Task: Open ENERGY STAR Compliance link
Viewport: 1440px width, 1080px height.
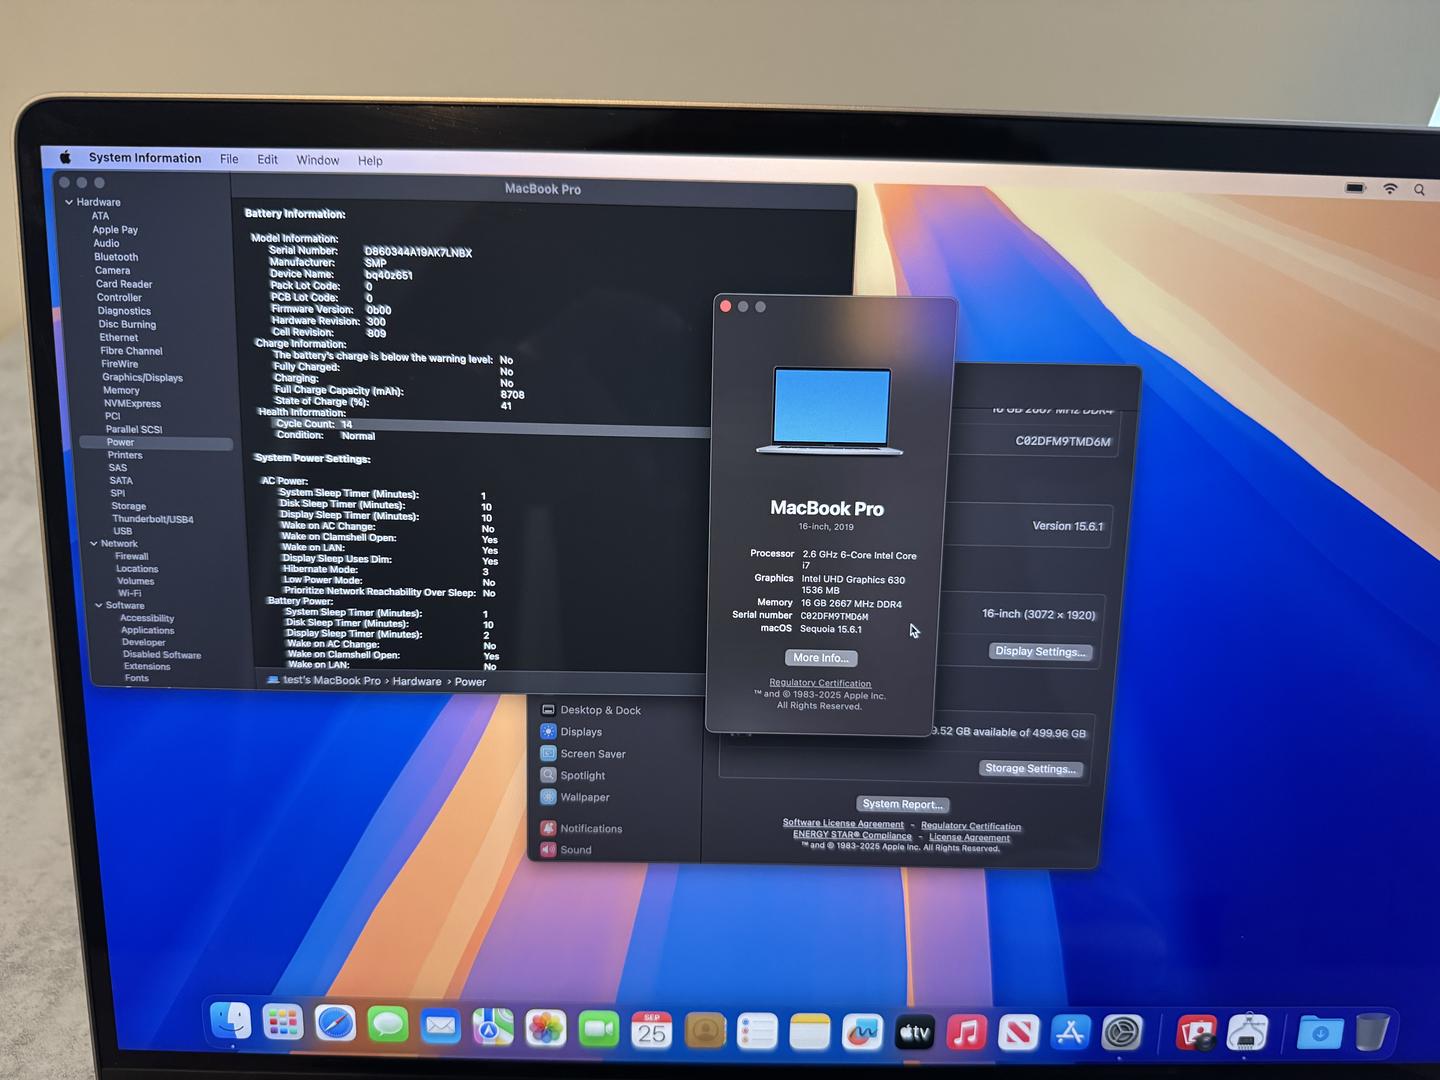Action: pyautogui.click(x=852, y=835)
